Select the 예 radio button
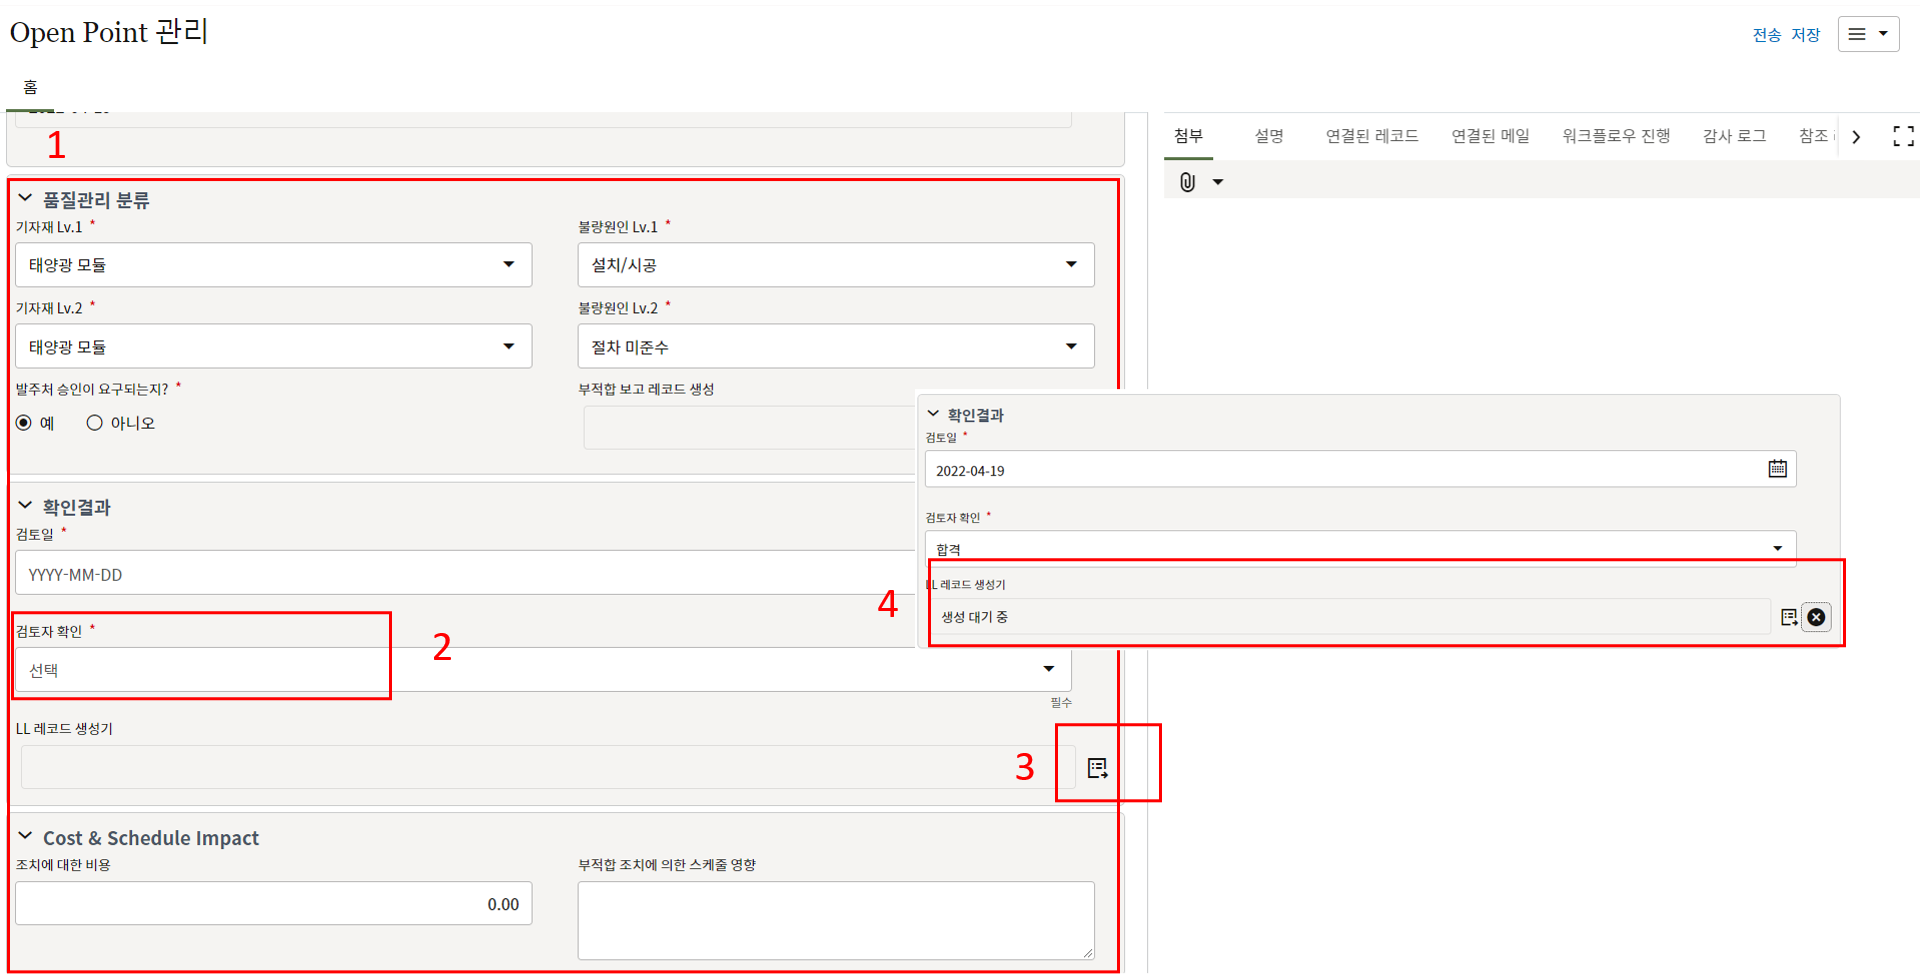The height and width of the screenshot is (980, 1920). click(24, 423)
